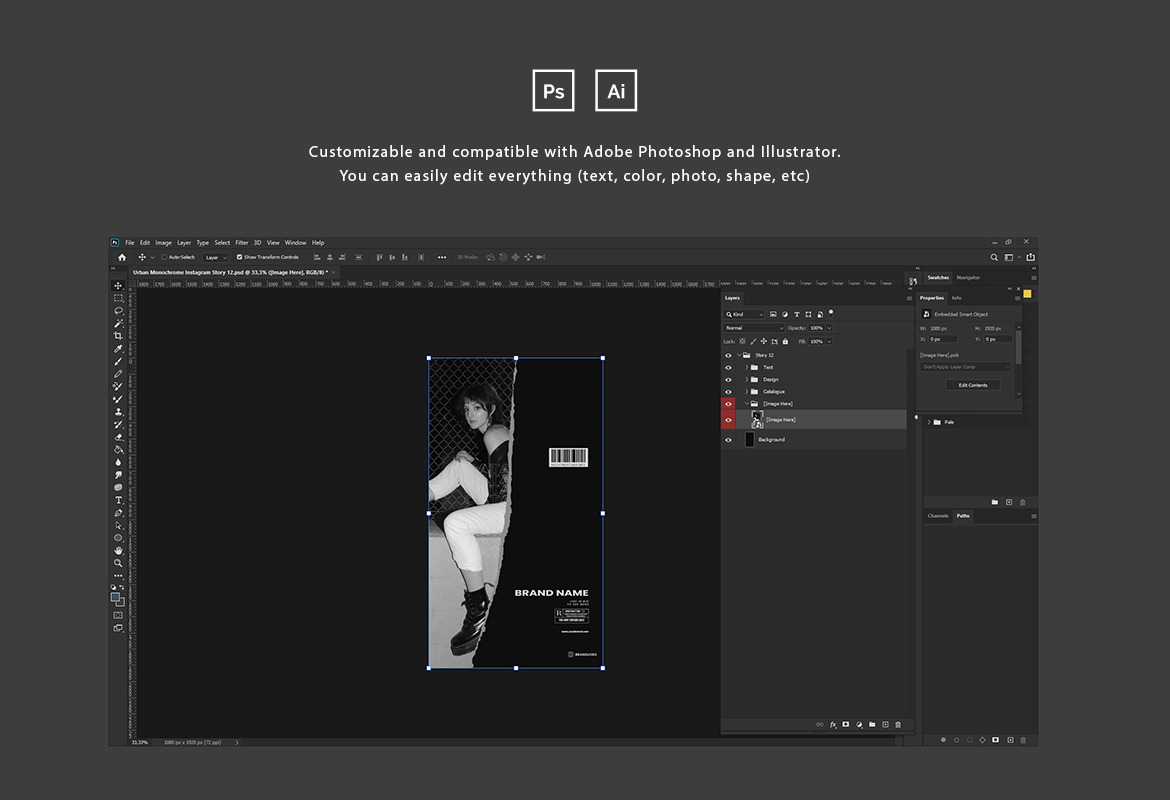The height and width of the screenshot is (800, 1170).
Task: Create new adjustment layer icon
Action: tap(859, 725)
